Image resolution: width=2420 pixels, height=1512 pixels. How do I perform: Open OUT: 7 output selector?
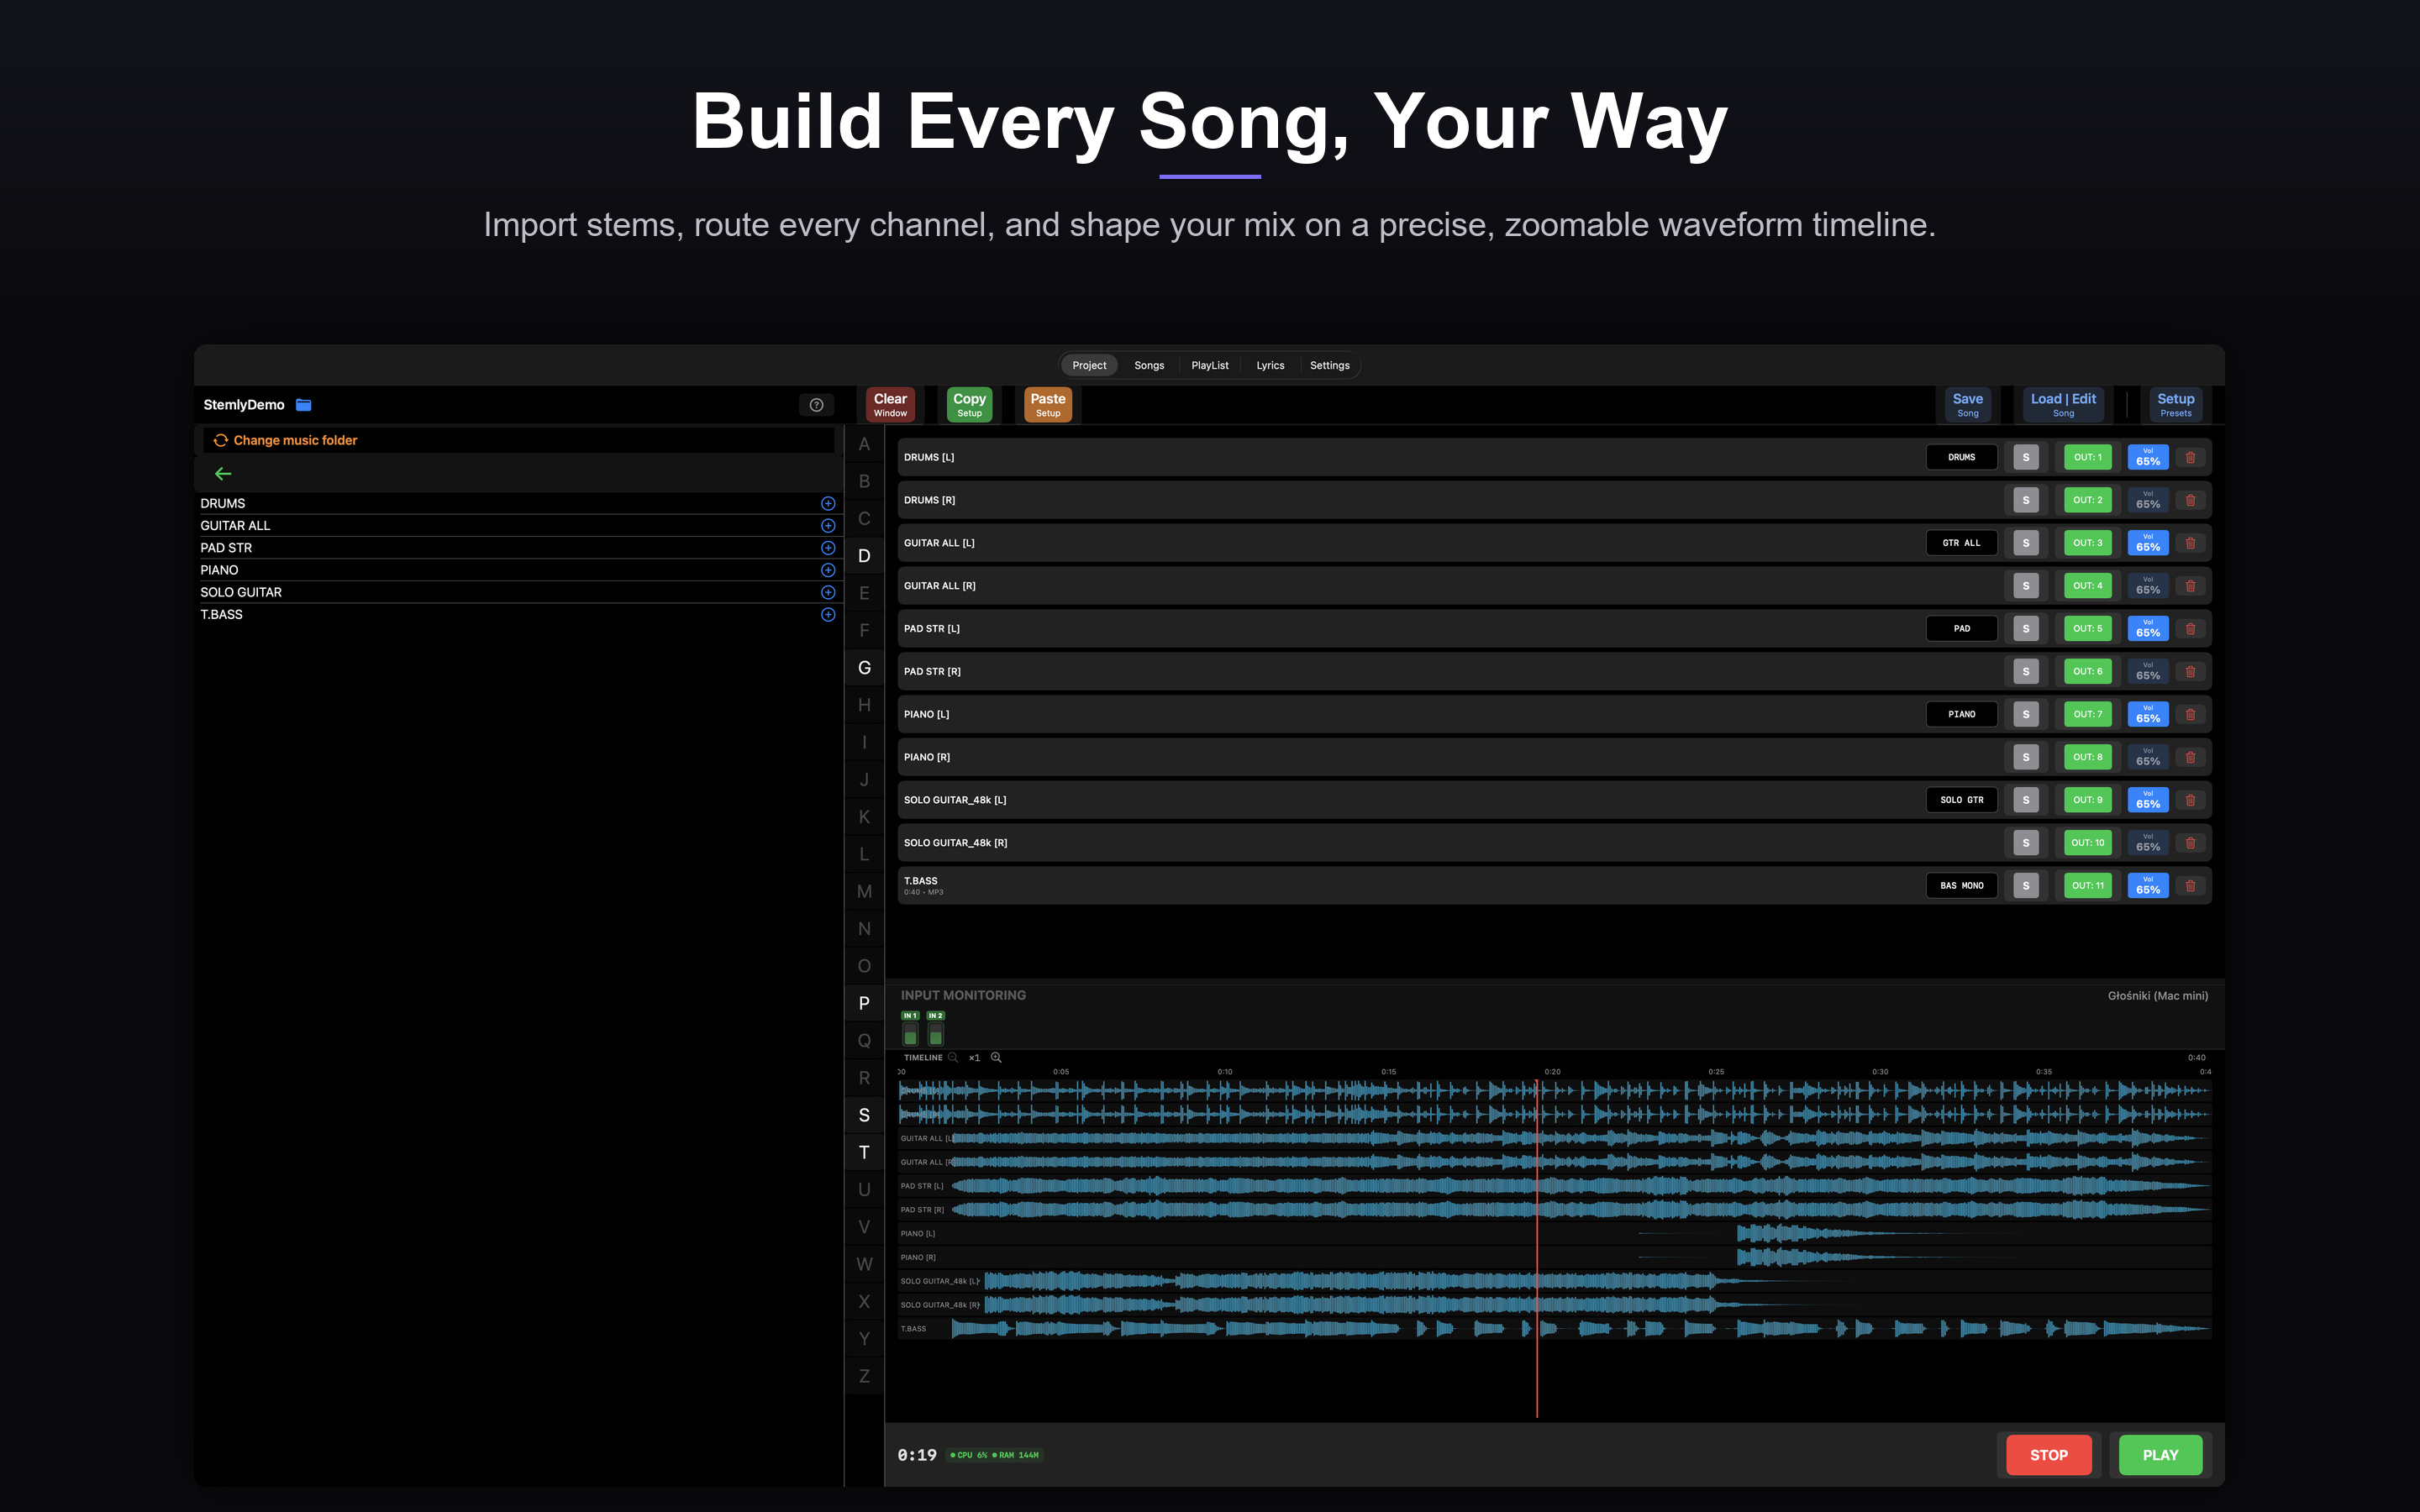click(2088, 715)
